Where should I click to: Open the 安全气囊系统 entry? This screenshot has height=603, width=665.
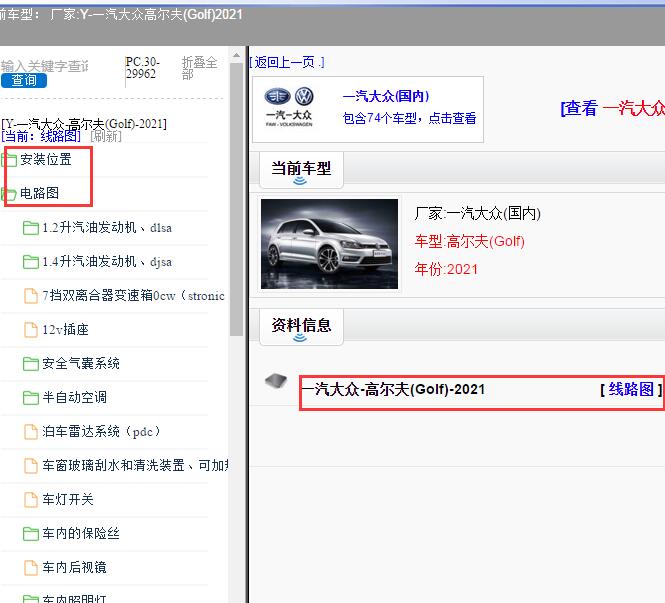[x=81, y=363]
